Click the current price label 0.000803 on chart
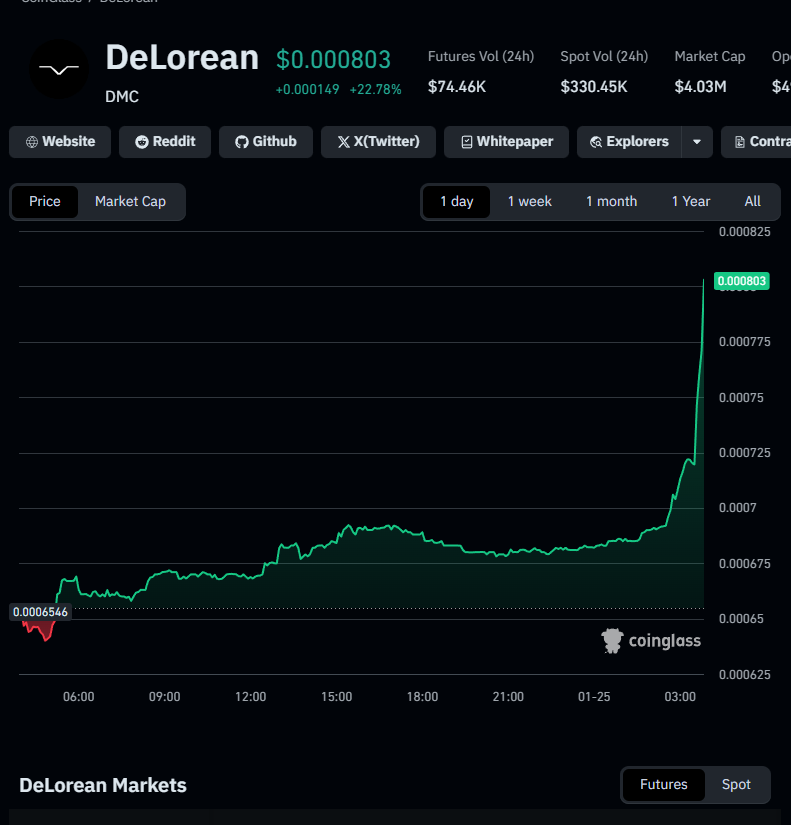 742,281
